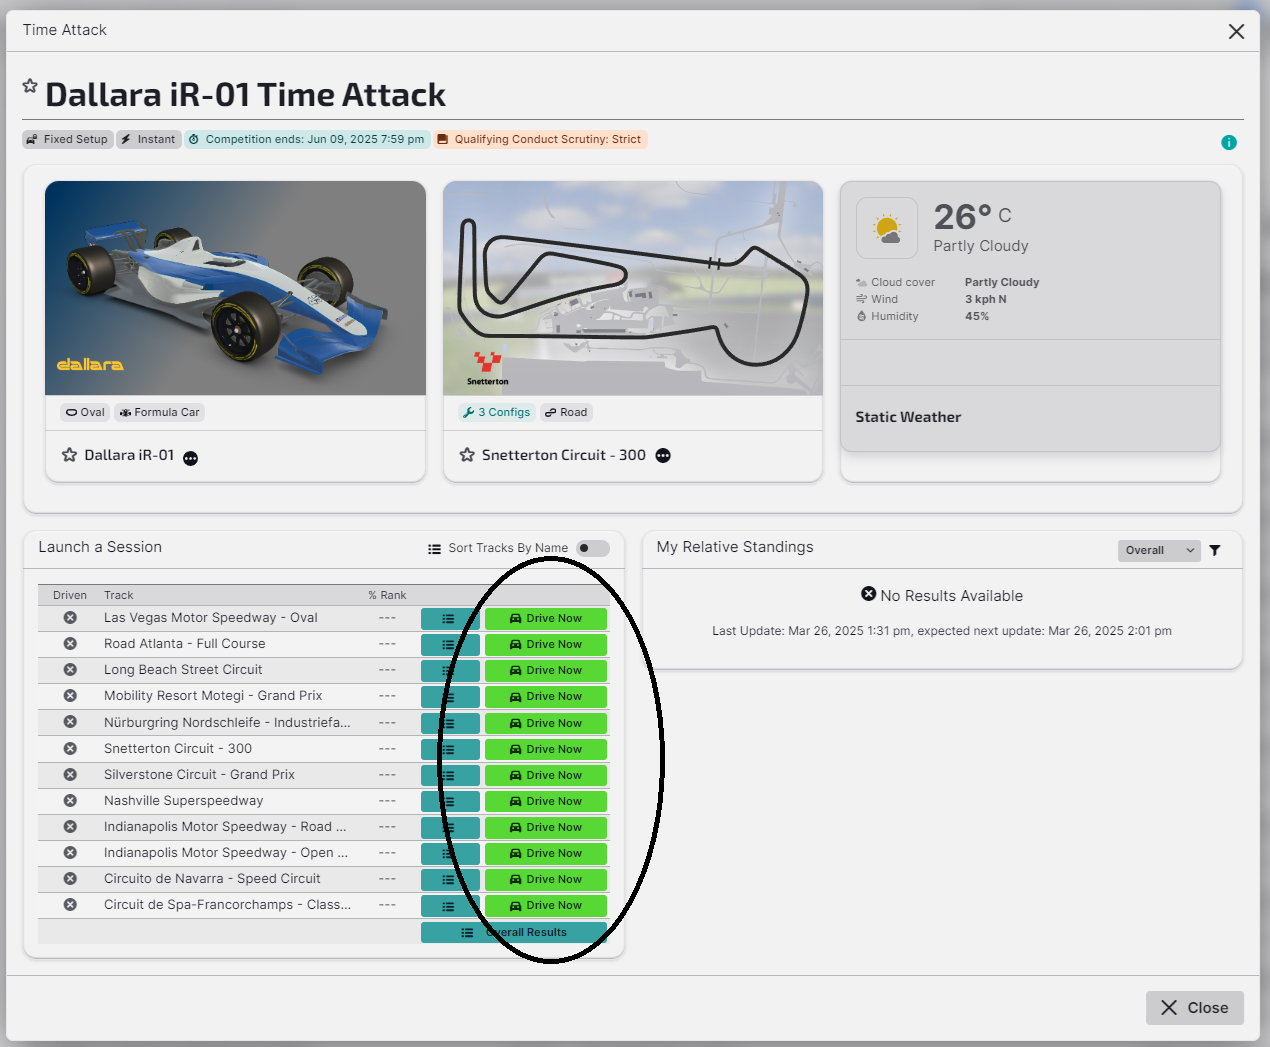Drive Now on Nürburgring Nordschleife

pos(546,724)
